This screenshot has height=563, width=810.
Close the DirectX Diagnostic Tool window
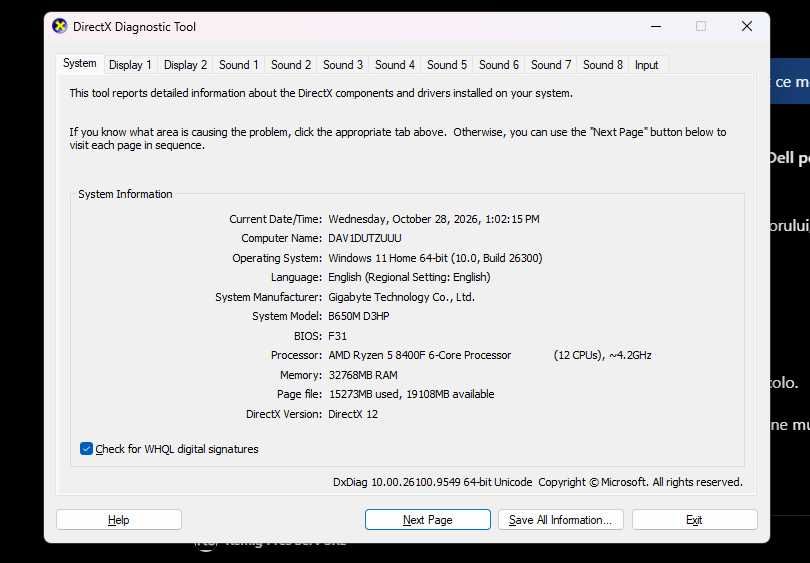point(746,26)
